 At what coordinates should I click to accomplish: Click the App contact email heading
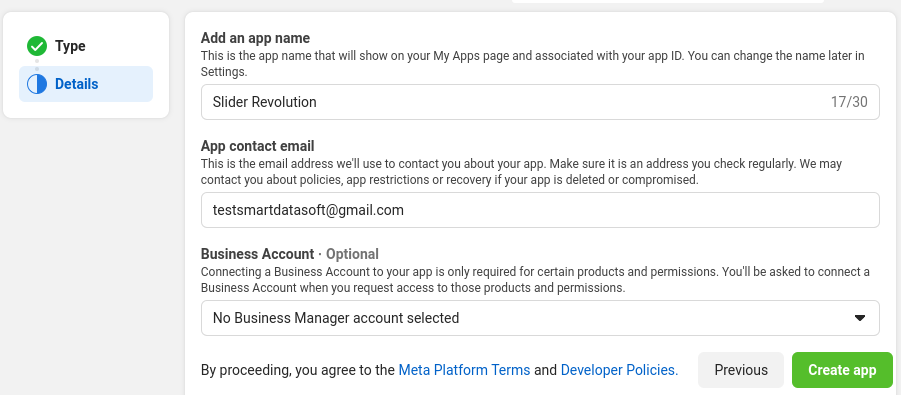tap(257, 146)
